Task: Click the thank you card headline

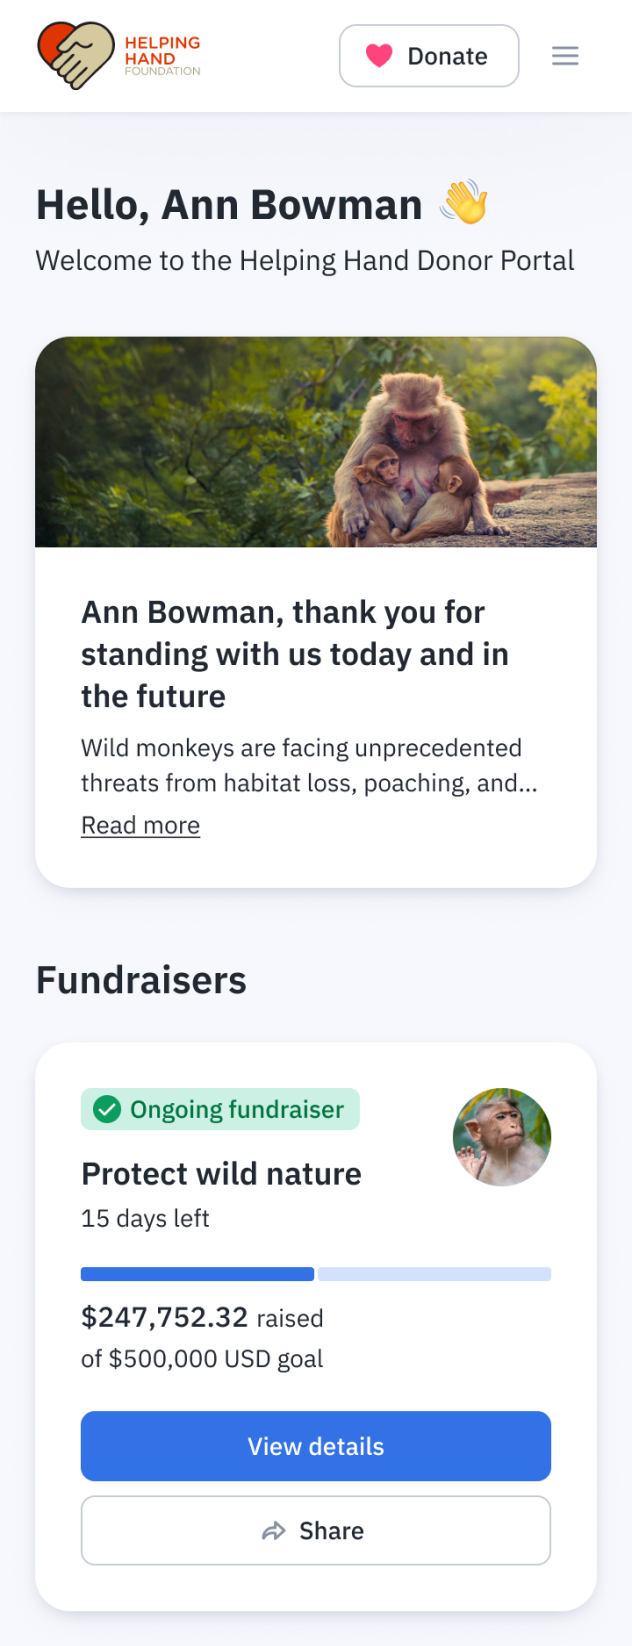Action: [x=295, y=654]
